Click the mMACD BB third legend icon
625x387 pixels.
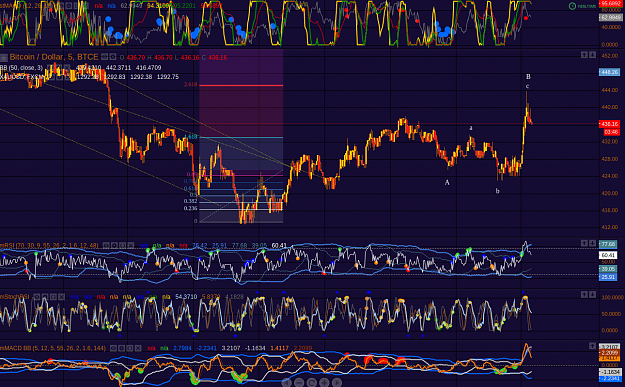tap(130, 348)
